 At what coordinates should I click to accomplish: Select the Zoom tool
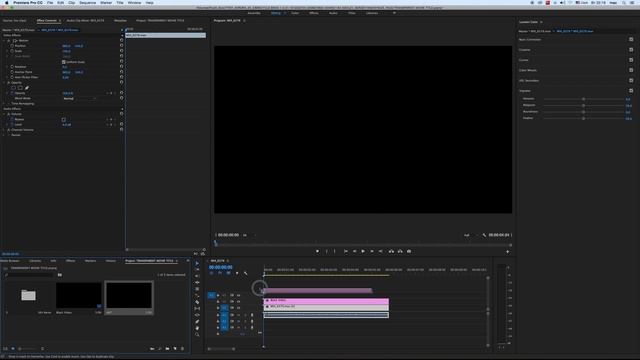197,335
